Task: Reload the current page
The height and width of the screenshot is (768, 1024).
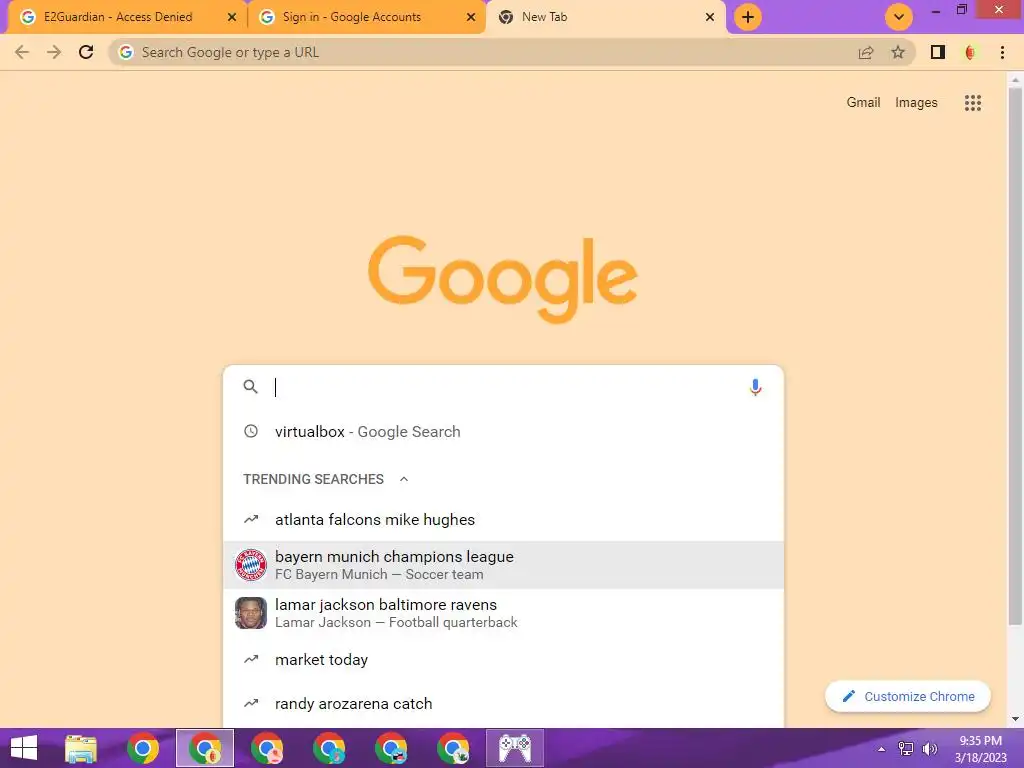Action: point(86,52)
